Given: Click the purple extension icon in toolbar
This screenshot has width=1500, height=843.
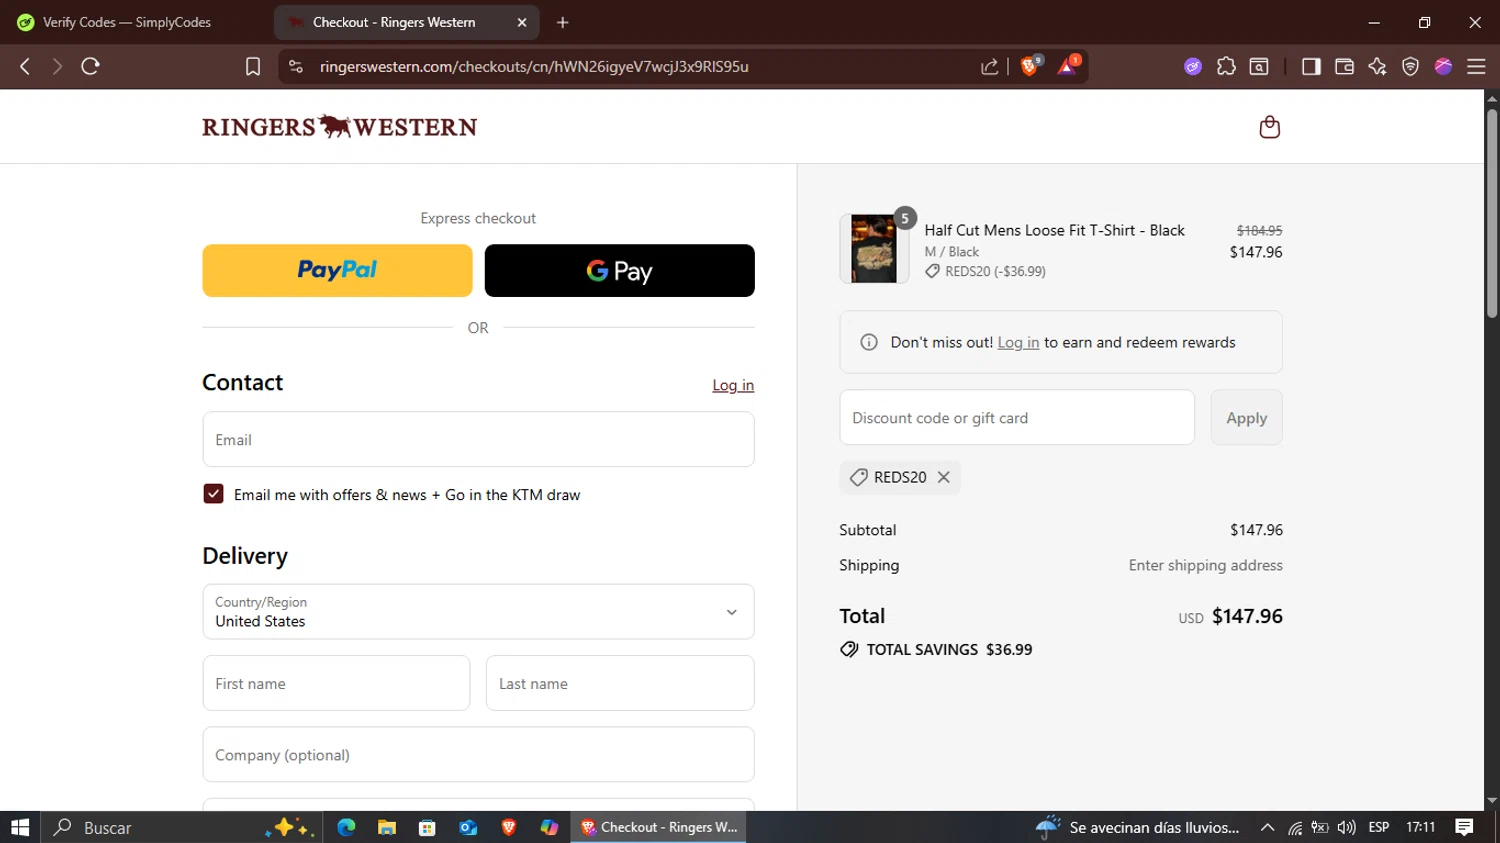Looking at the screenshot, I should point(1193,66).
